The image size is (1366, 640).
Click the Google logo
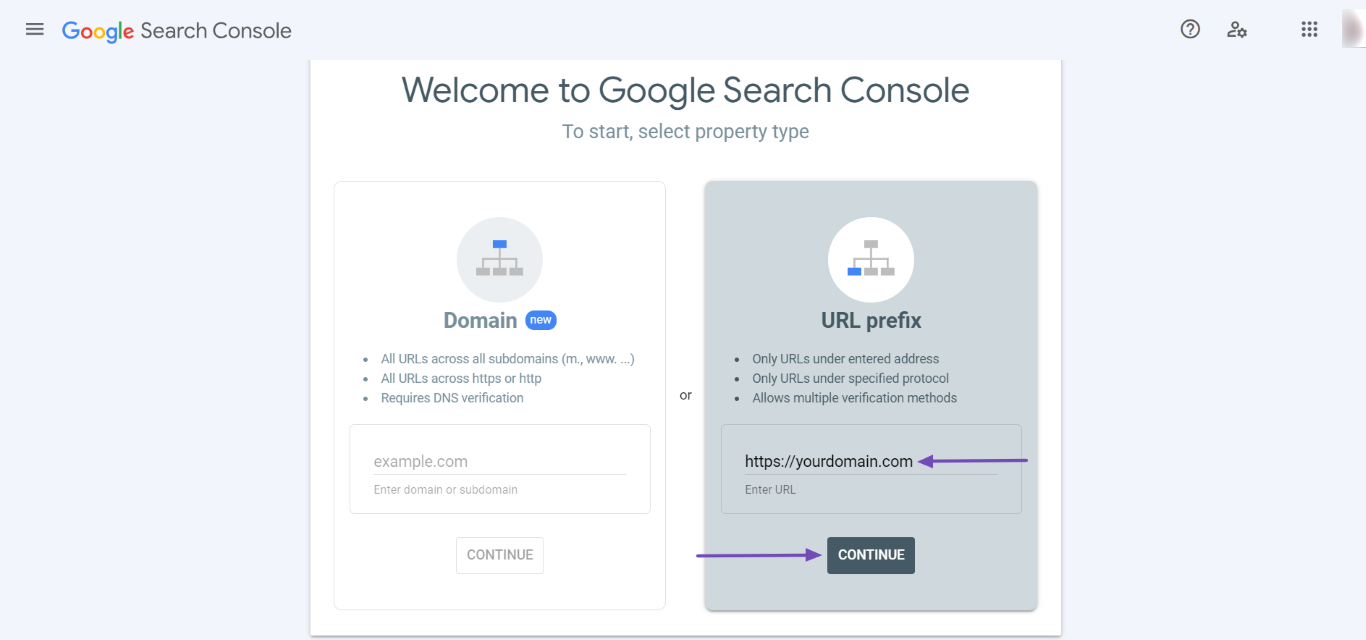97,31
